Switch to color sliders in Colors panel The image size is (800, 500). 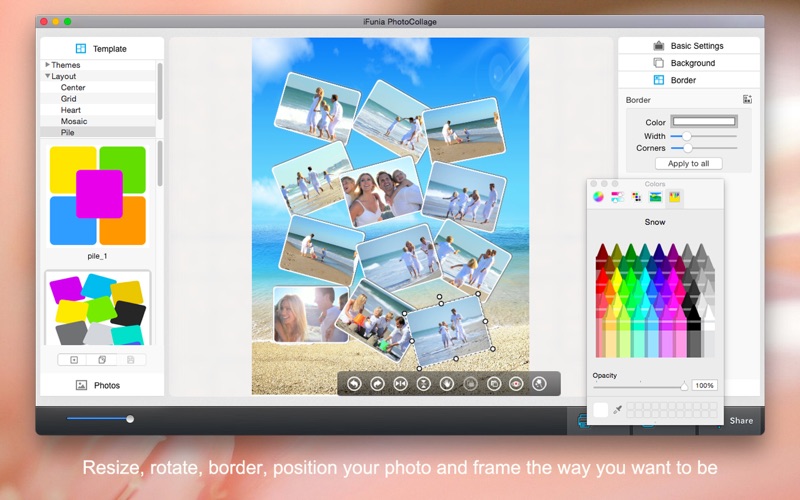click(x=617, y=197)
